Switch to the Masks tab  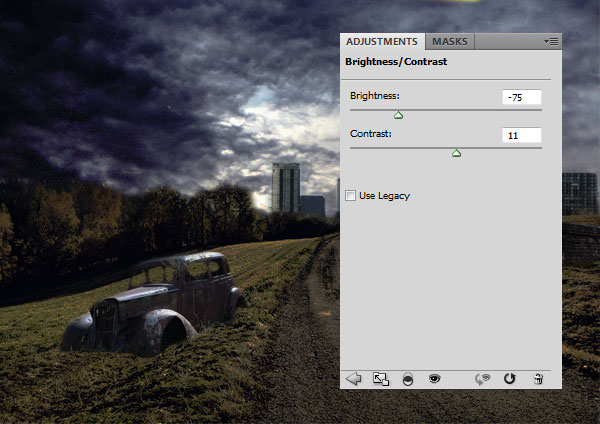(450, 41)
